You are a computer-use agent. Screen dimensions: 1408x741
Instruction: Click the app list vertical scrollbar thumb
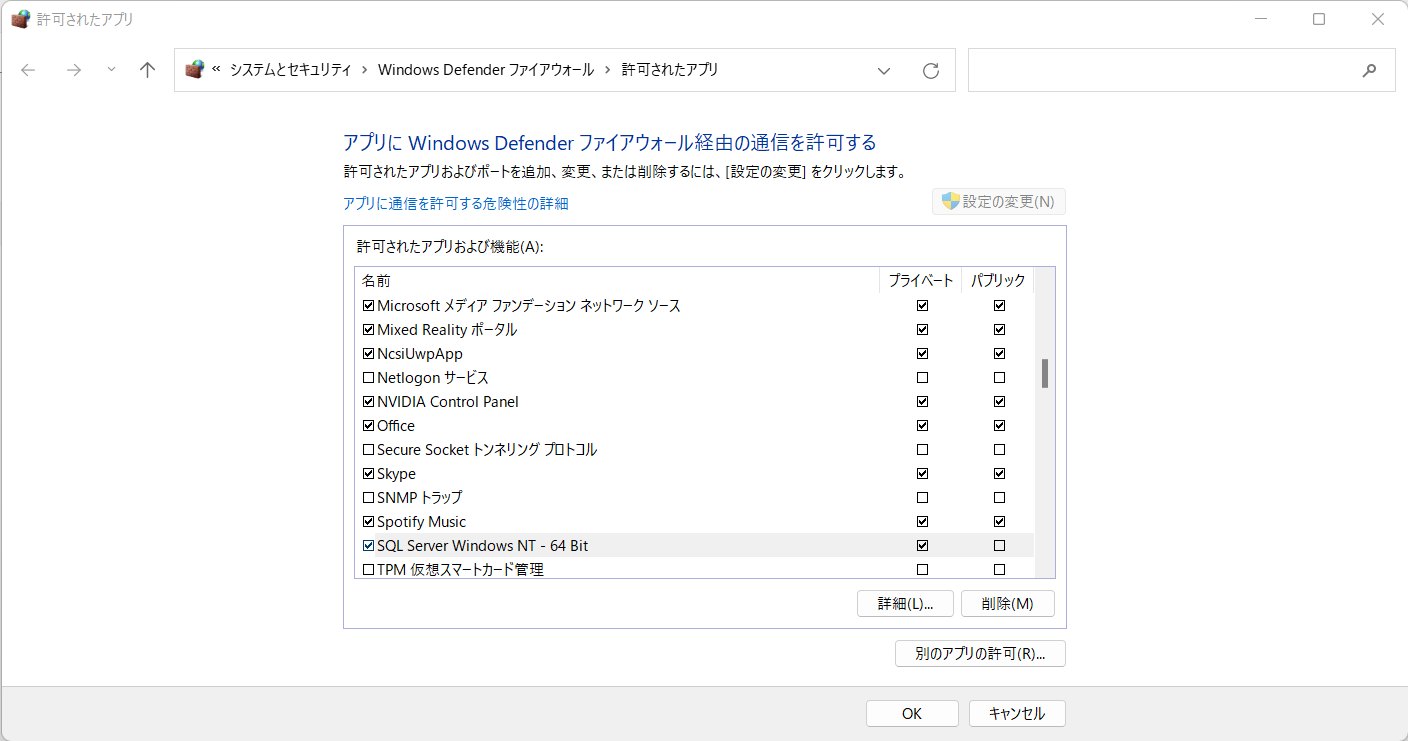click(x=1045, y=373)
